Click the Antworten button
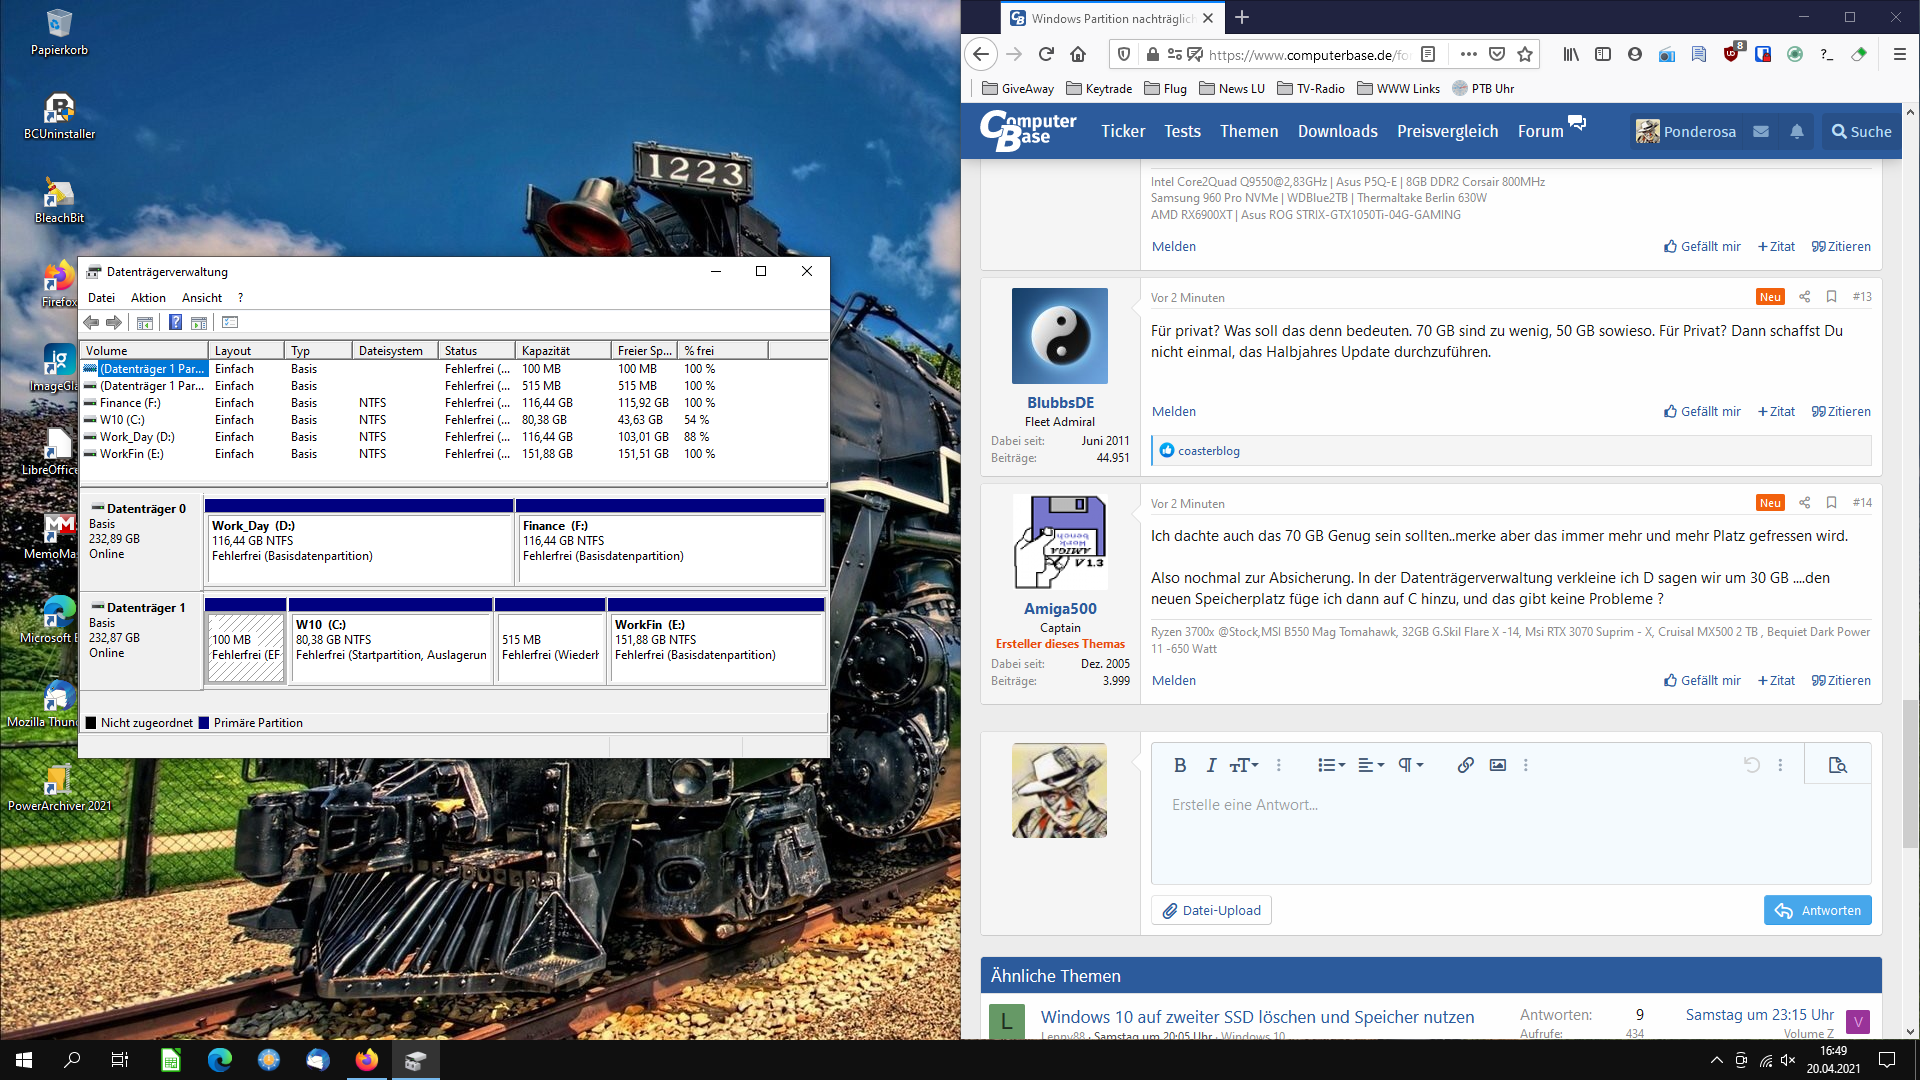Image resolution: width=1920 pixels, height=1080 pixels. click(1817, 910)
